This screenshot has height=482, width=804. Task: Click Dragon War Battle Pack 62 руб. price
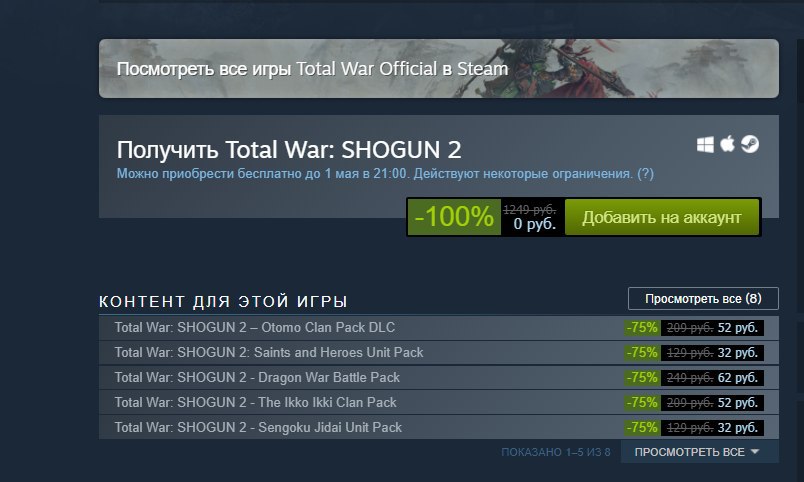pos(737,378)
